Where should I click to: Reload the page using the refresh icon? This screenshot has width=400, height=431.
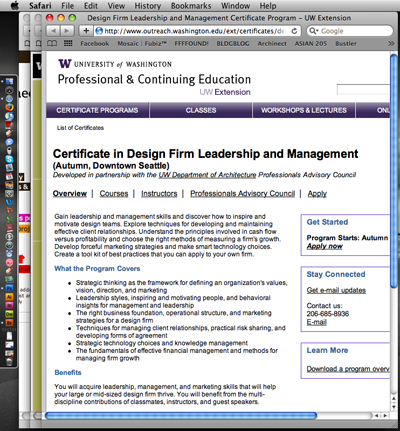294,31
